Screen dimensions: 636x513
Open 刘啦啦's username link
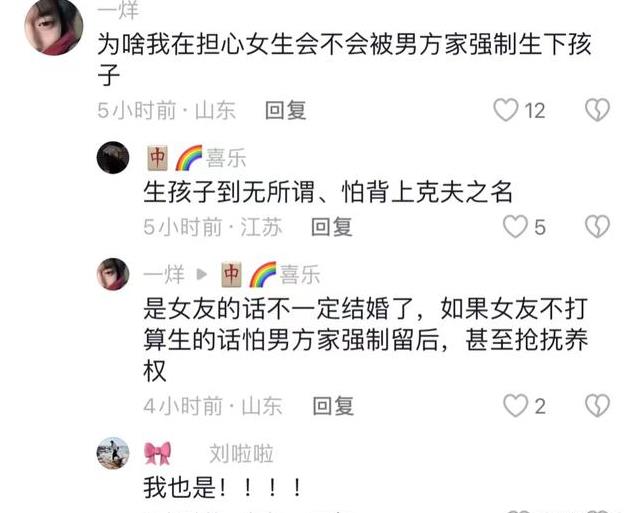[x=241, y=453]
